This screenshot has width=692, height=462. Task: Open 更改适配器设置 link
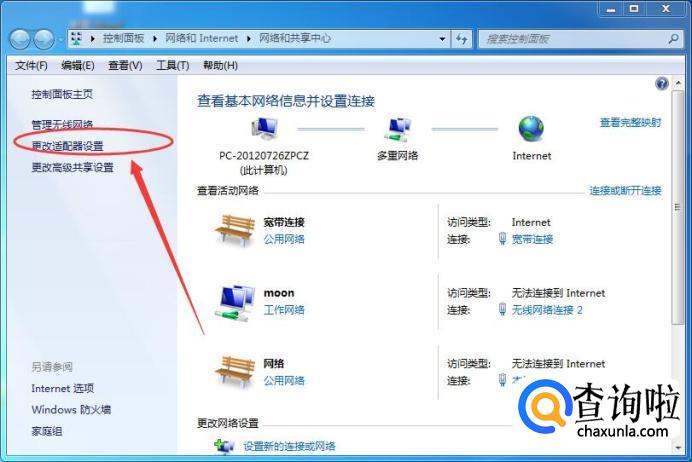point(67,146)
